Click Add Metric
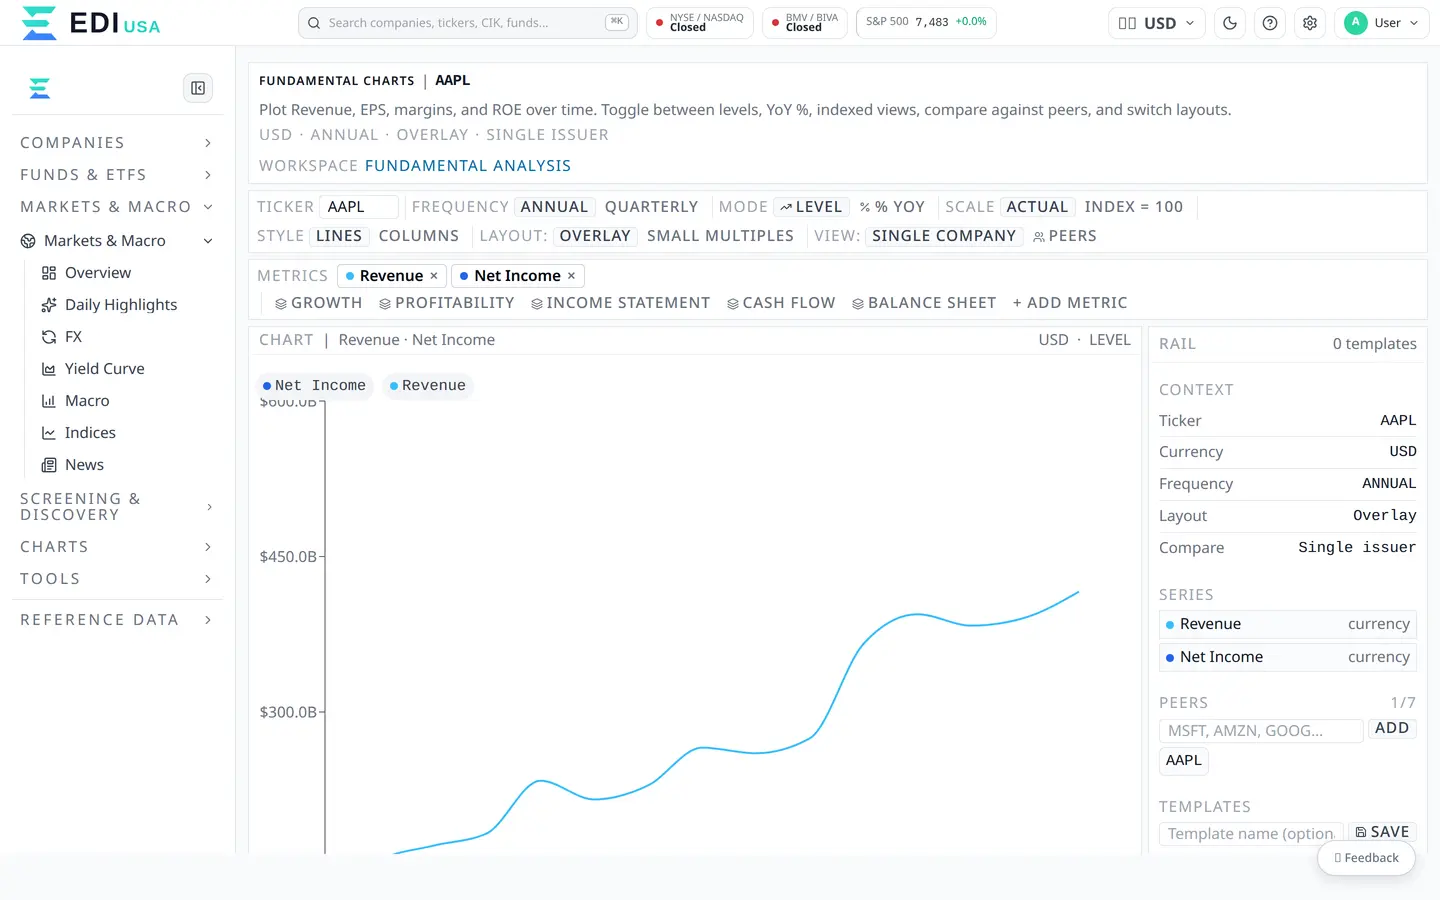The width and height of the screenshot is (1440, 900). coord(1070,303)
